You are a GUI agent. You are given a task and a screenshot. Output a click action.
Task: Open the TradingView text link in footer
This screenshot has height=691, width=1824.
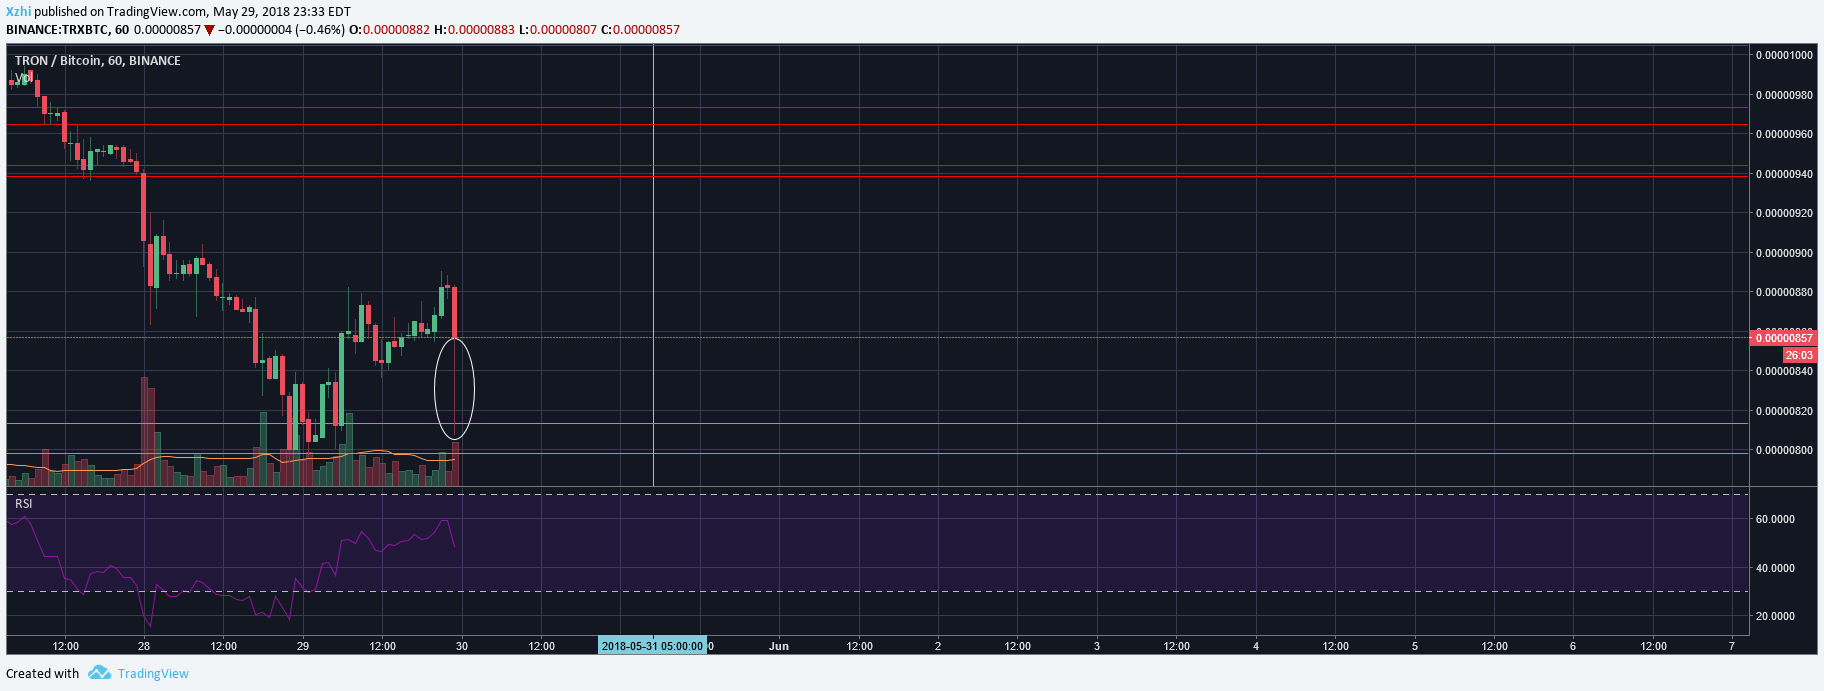click(153, 673)
